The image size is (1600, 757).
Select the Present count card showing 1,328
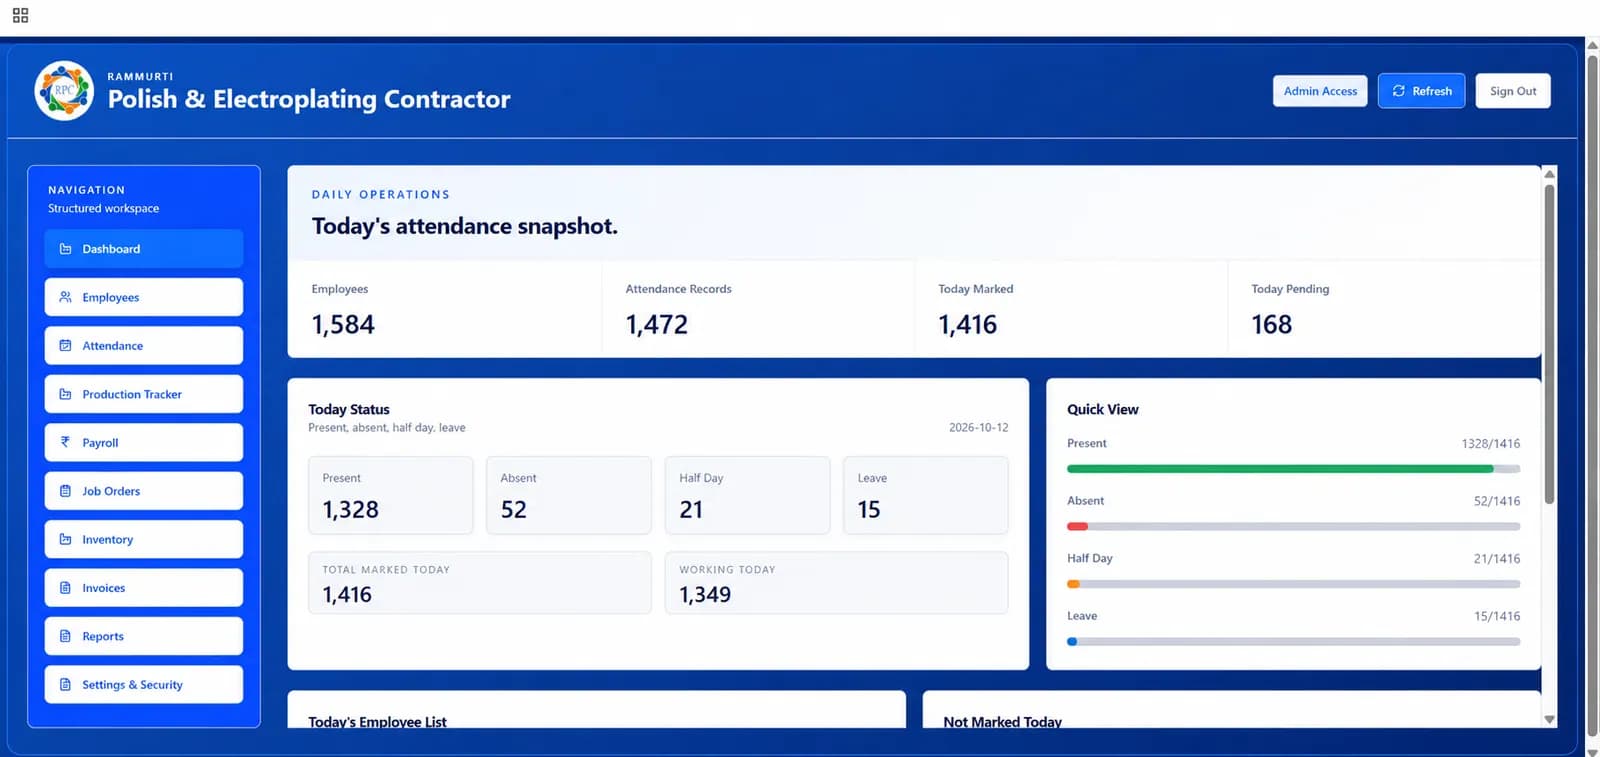click(x=391, y=496)
